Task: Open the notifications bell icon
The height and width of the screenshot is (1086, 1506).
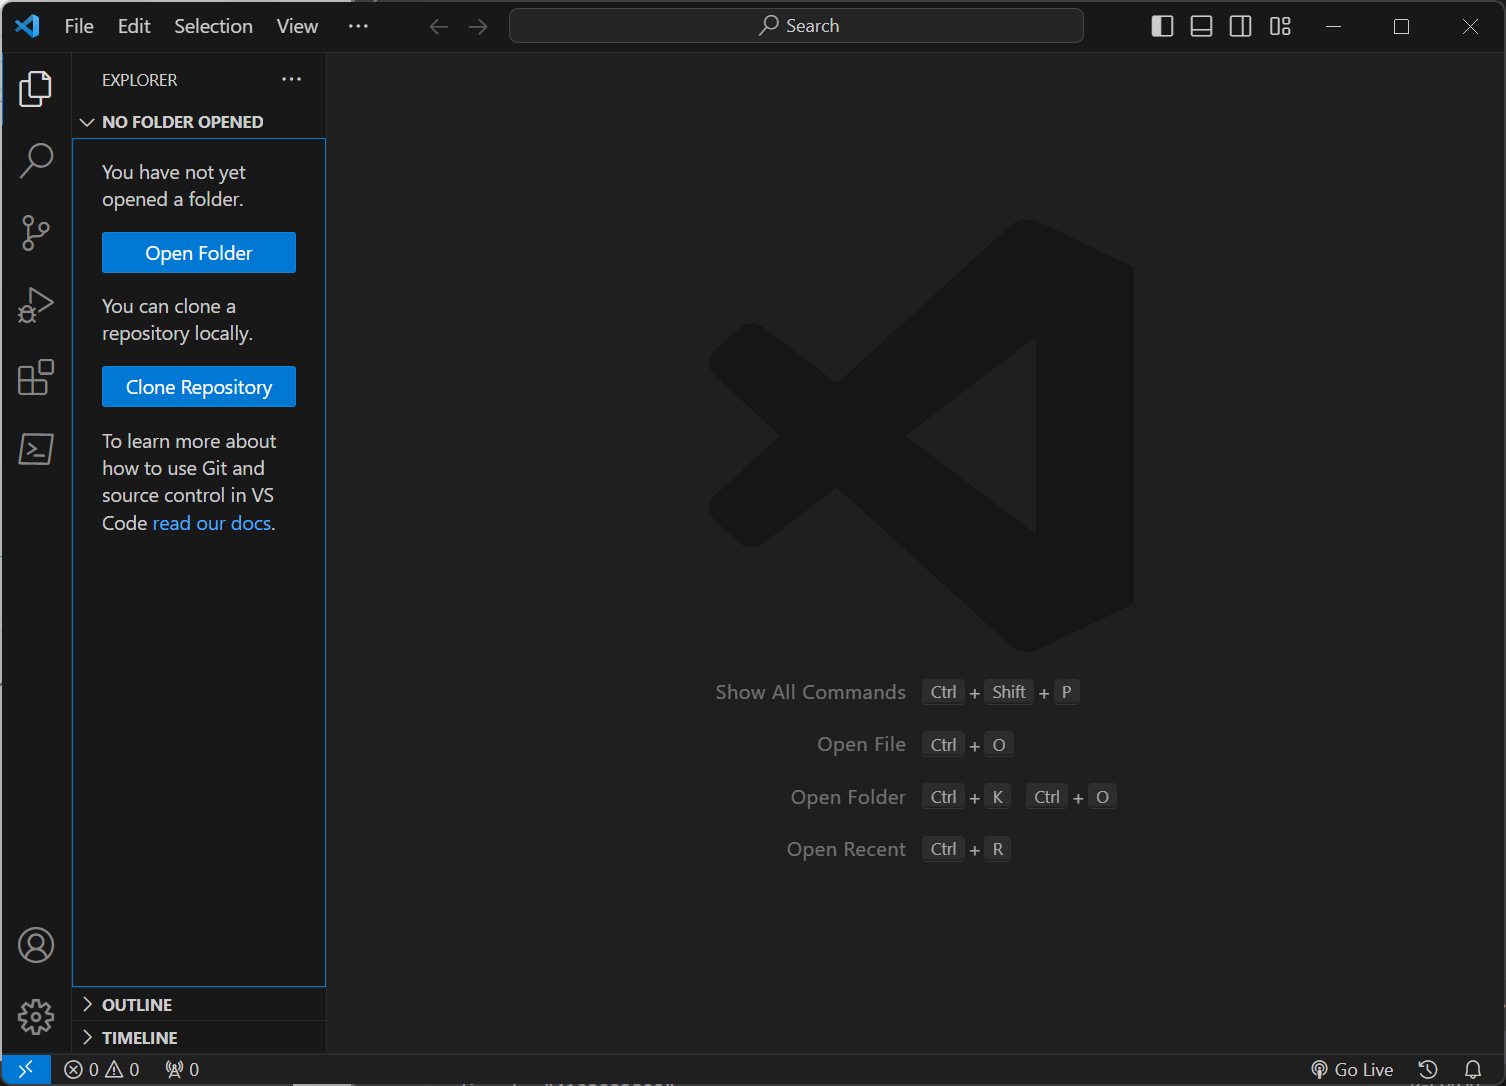Action: tap(1473, 1069)
